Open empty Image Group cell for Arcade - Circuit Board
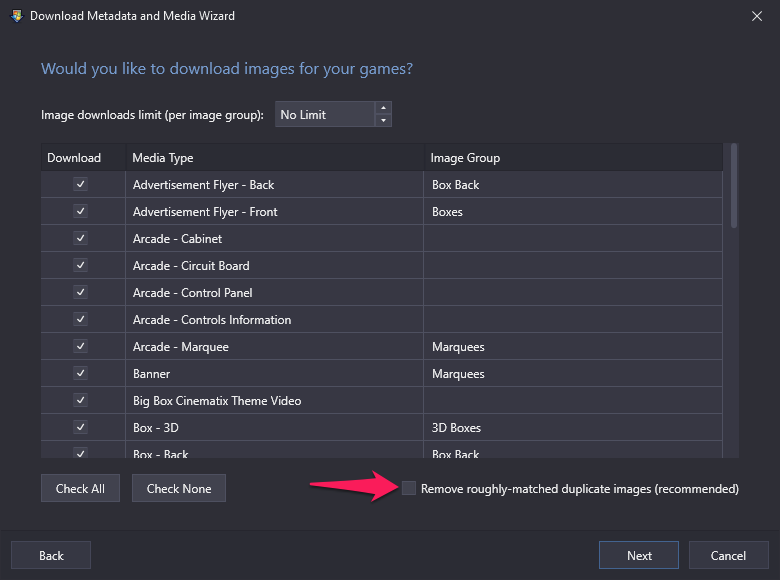 tap(573, 266)
